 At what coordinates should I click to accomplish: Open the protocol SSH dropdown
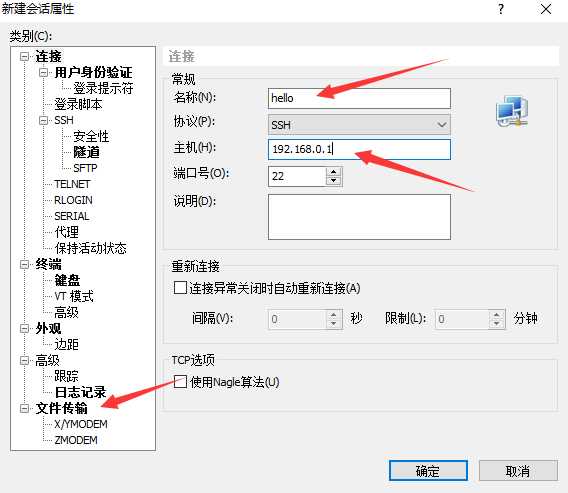(x=359, y=125)
